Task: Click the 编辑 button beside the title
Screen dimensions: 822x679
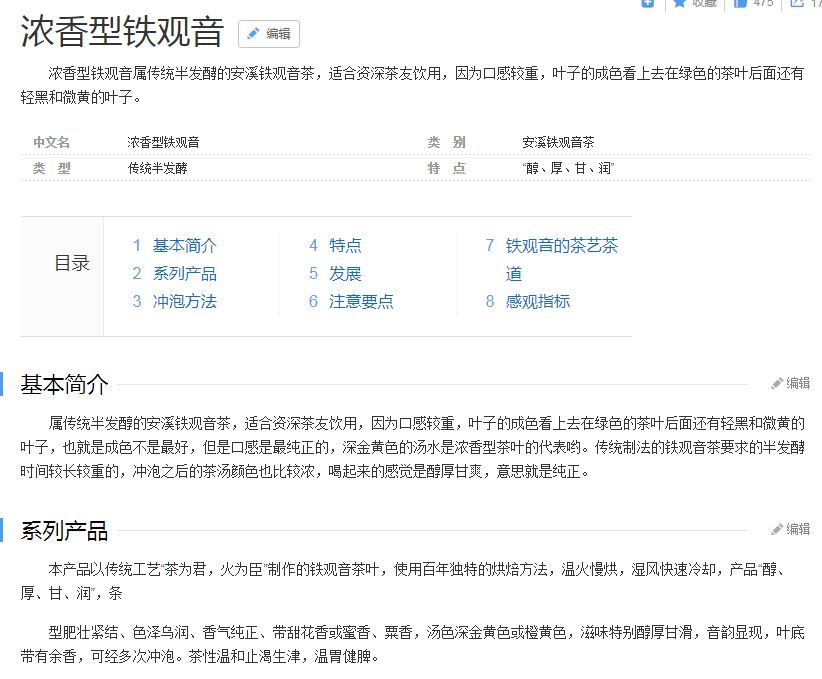Action: [x=268, y=34]
